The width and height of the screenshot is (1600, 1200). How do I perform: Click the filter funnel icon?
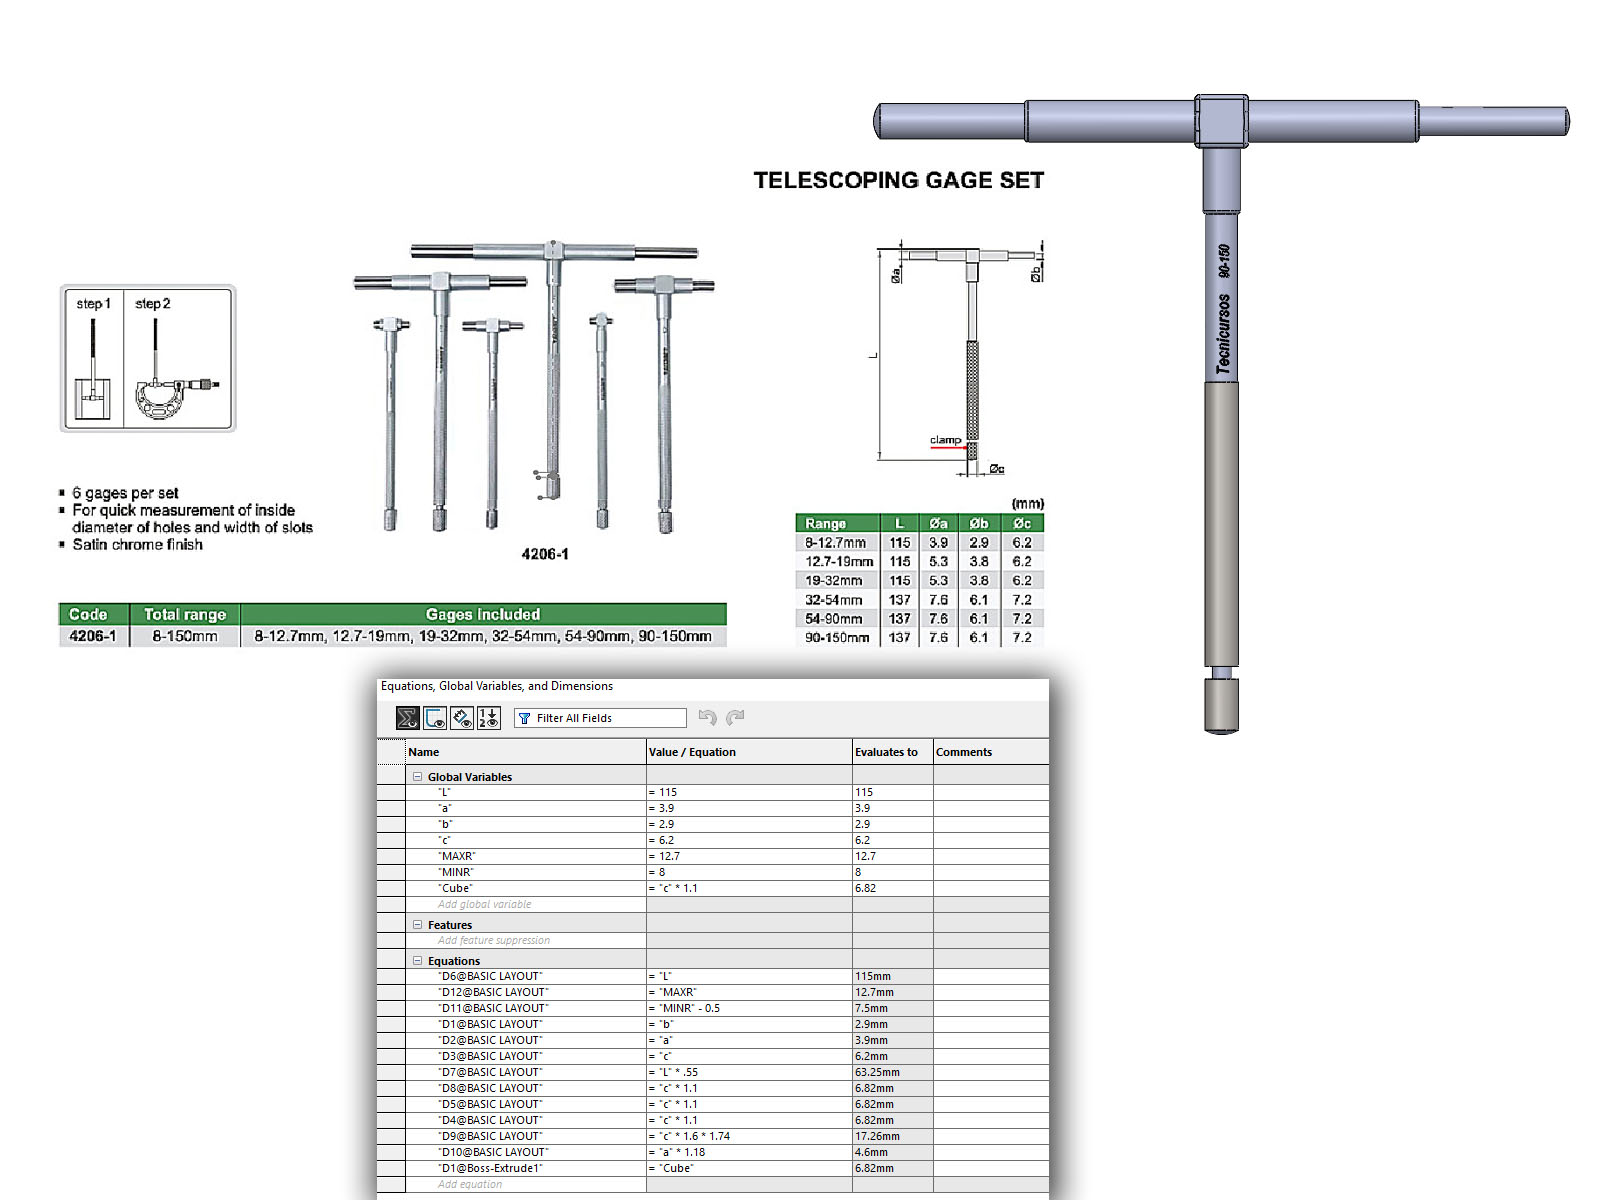click(x=525, y=718)
